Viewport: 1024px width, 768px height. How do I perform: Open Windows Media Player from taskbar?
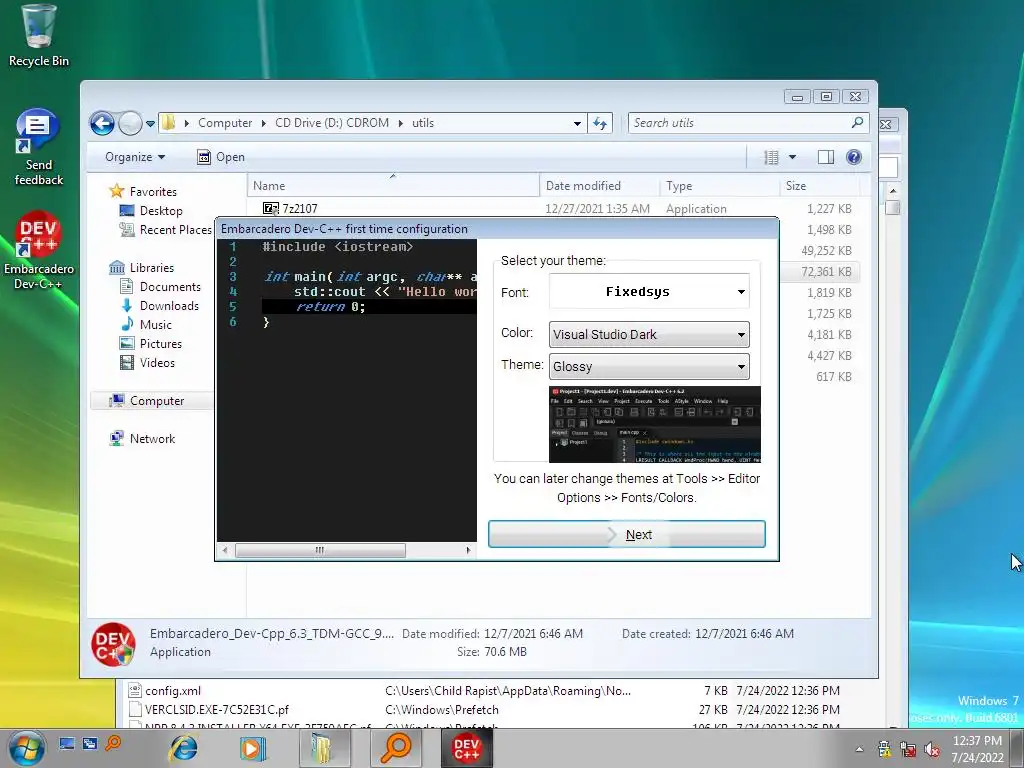(253, 748)
